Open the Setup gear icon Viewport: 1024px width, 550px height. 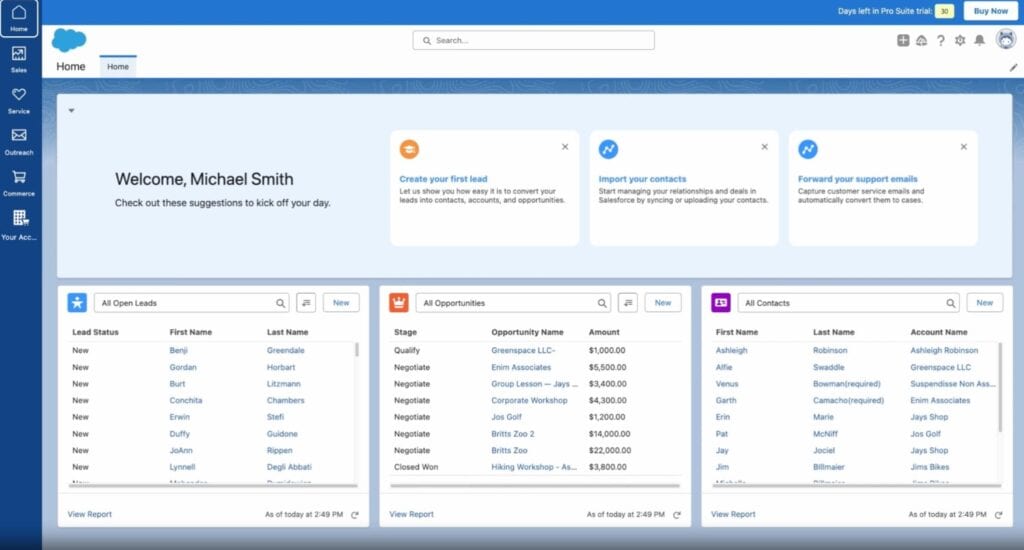point(960,40)
